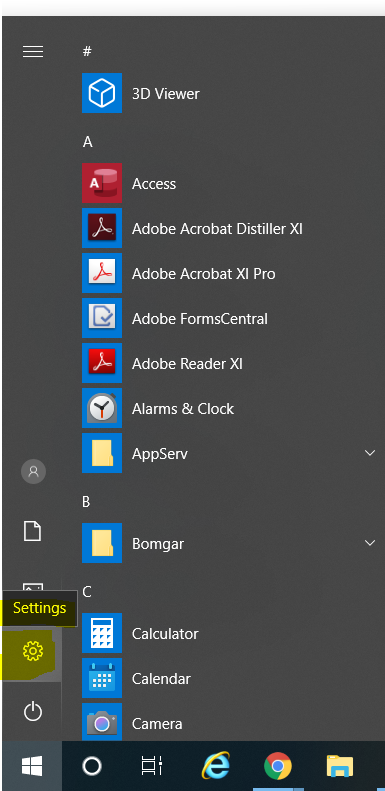The width and height of the screenshot is (385, 791).
Task: Expand the AppServ folder chevron
Action: 370,453
